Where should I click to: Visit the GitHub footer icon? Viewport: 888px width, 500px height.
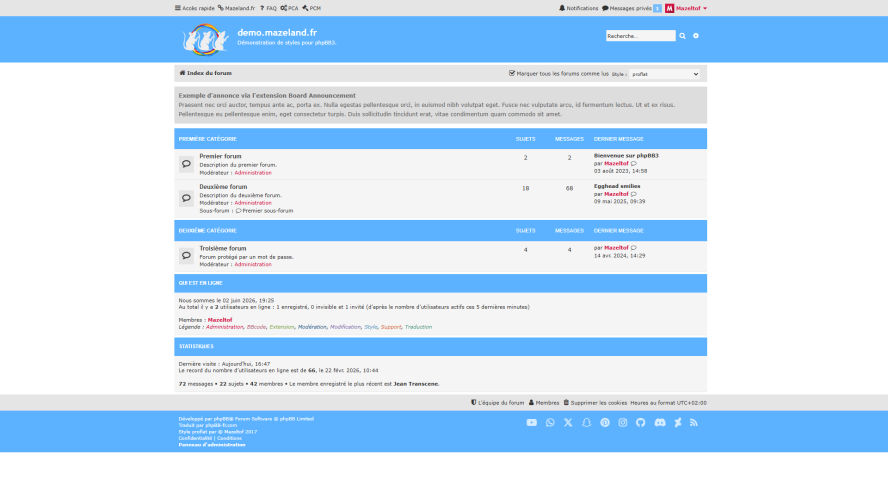click(x=641, y=422)
